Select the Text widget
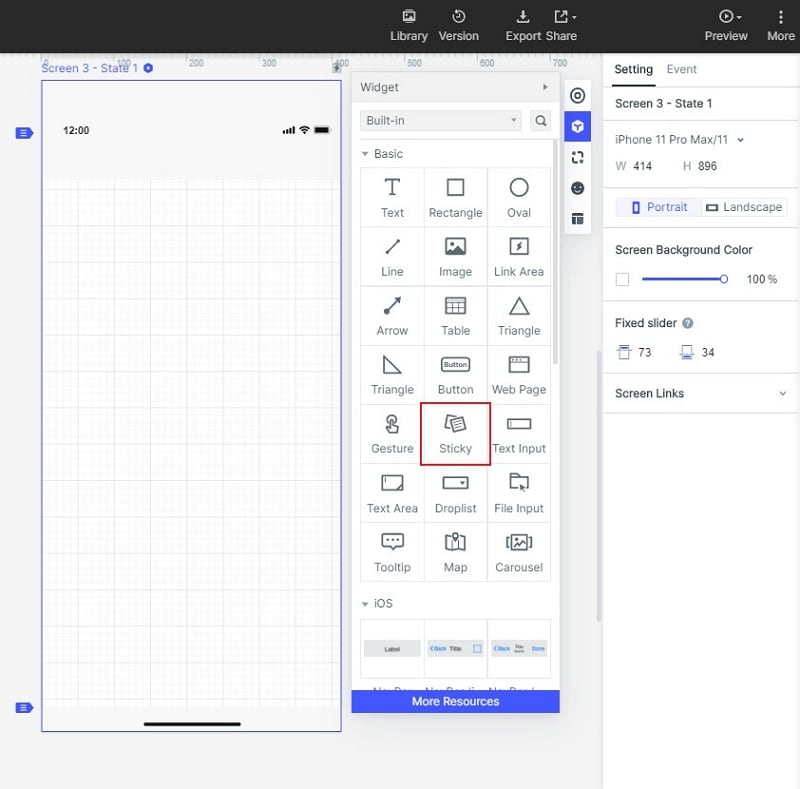800x789 pixels. click(392, 198)
